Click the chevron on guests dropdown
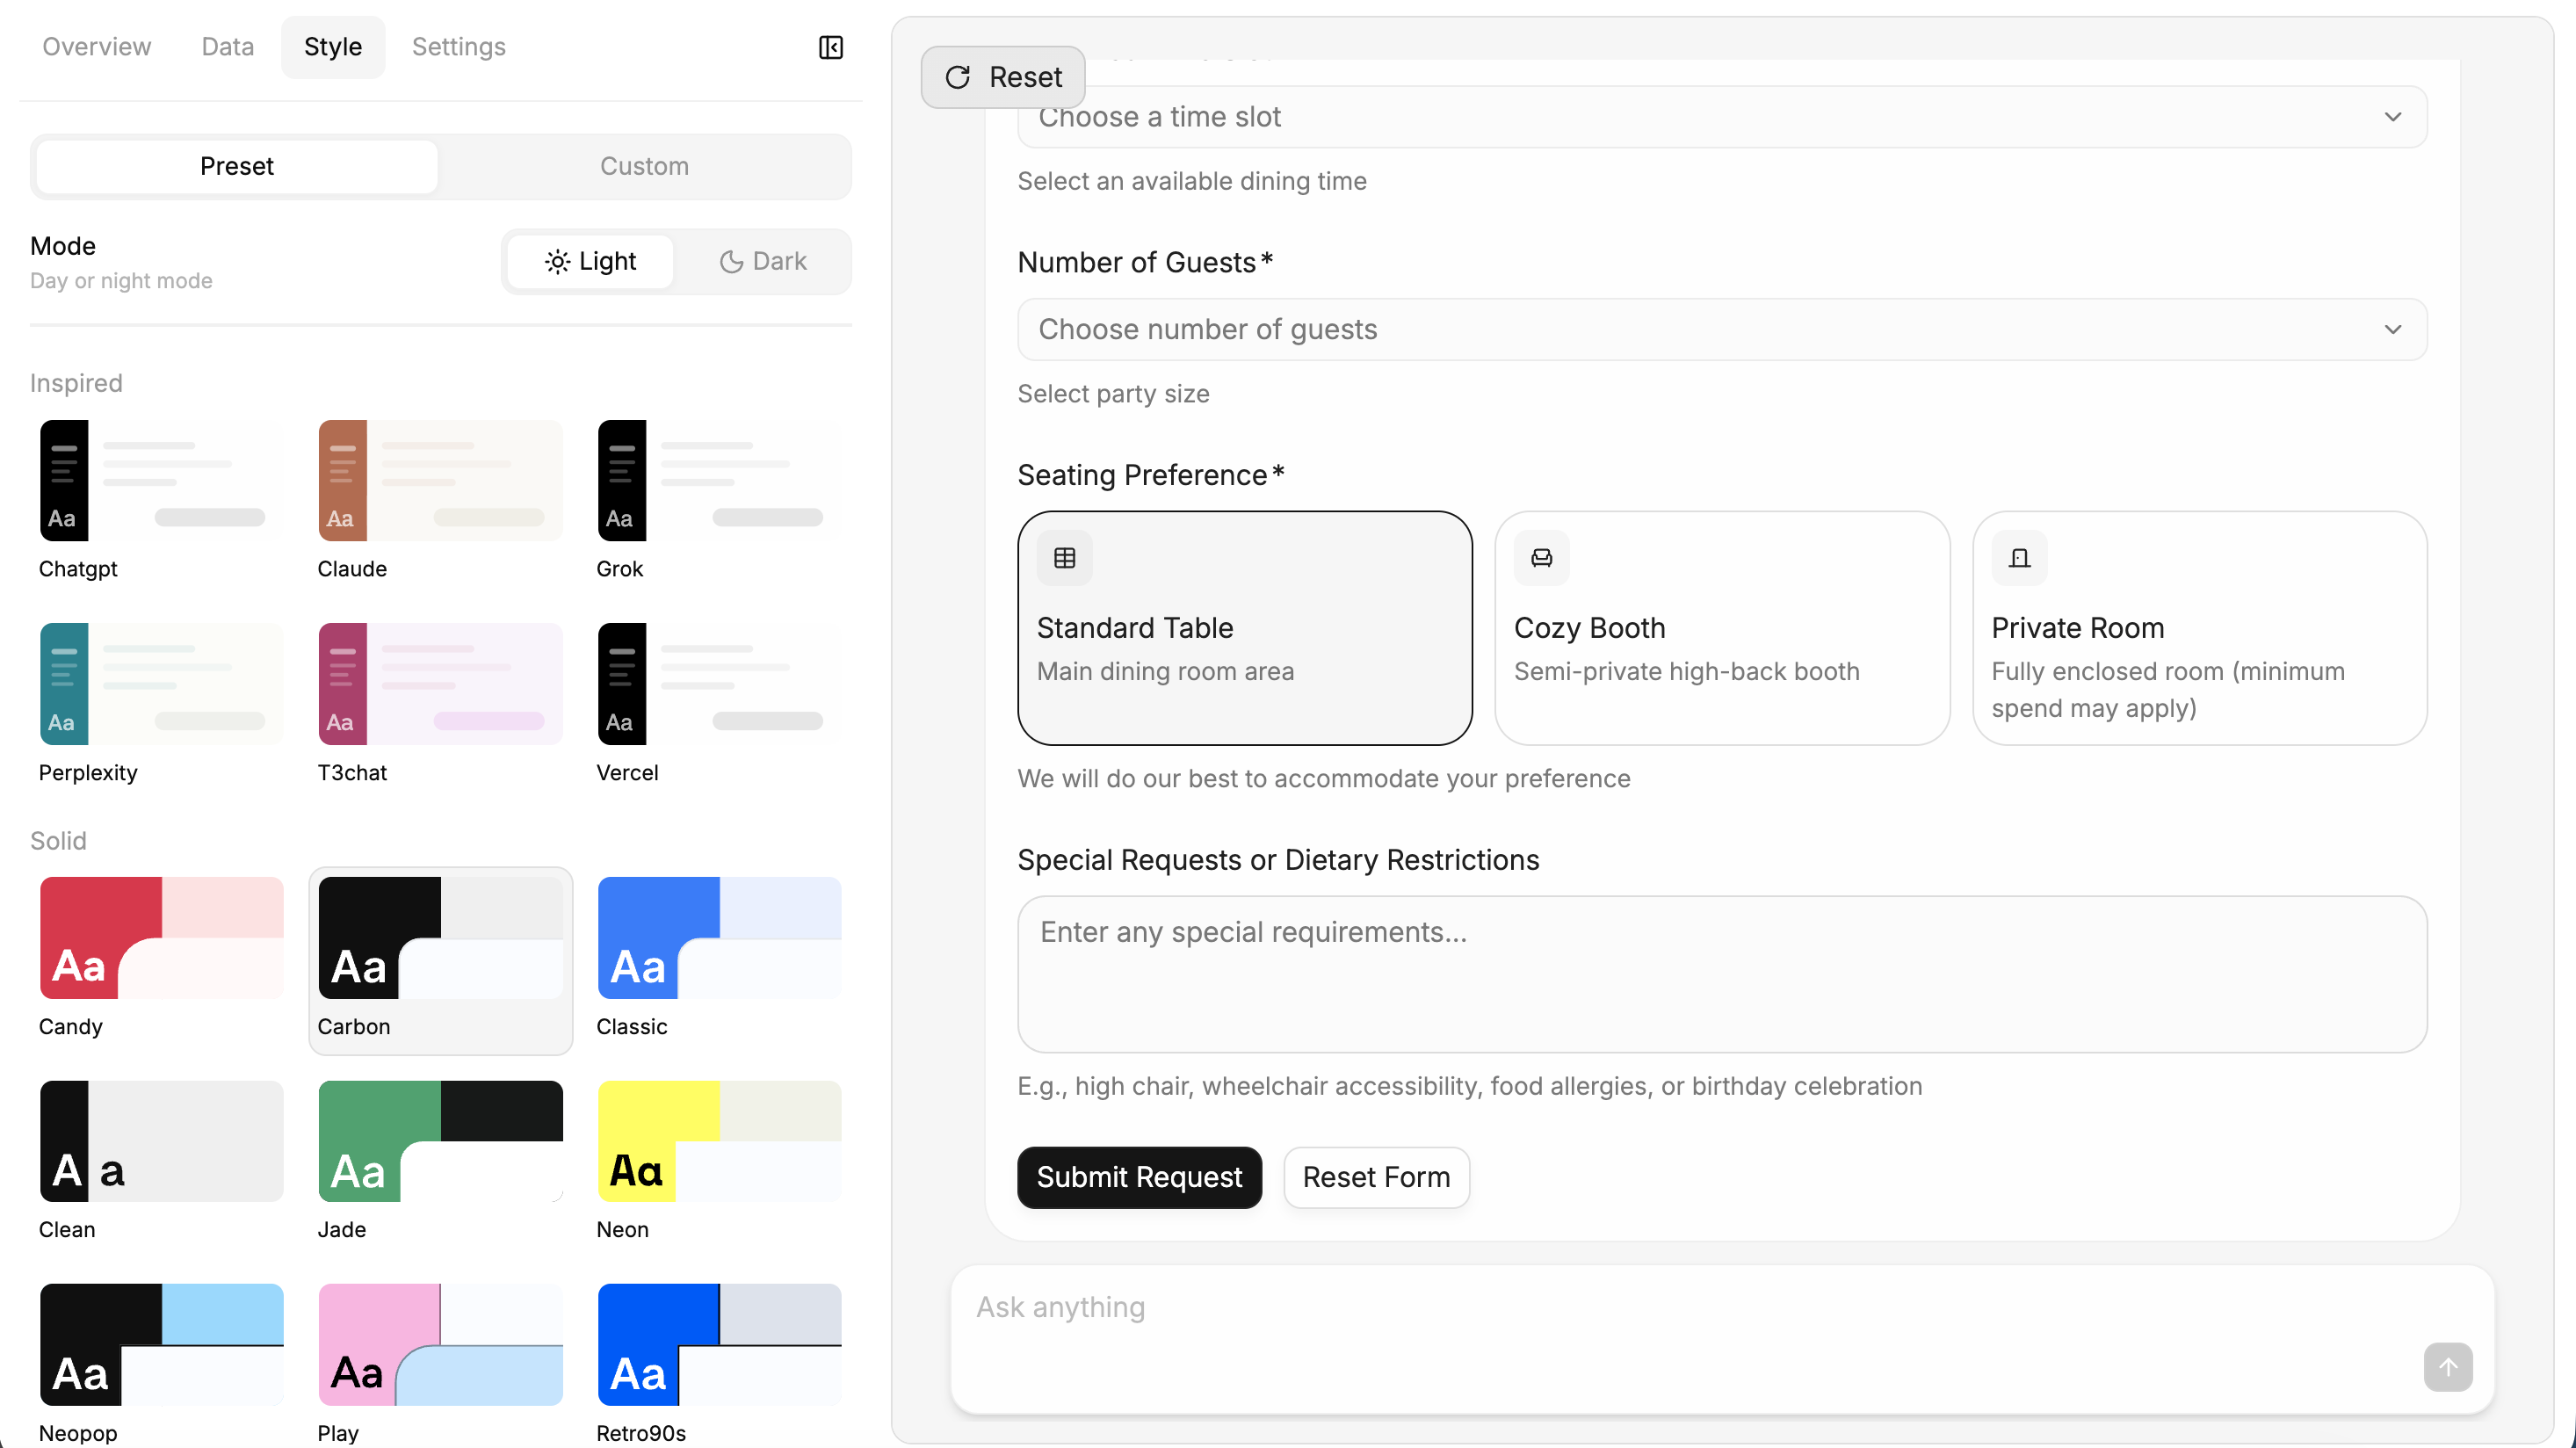2576x1448 pixels. 2392,329
